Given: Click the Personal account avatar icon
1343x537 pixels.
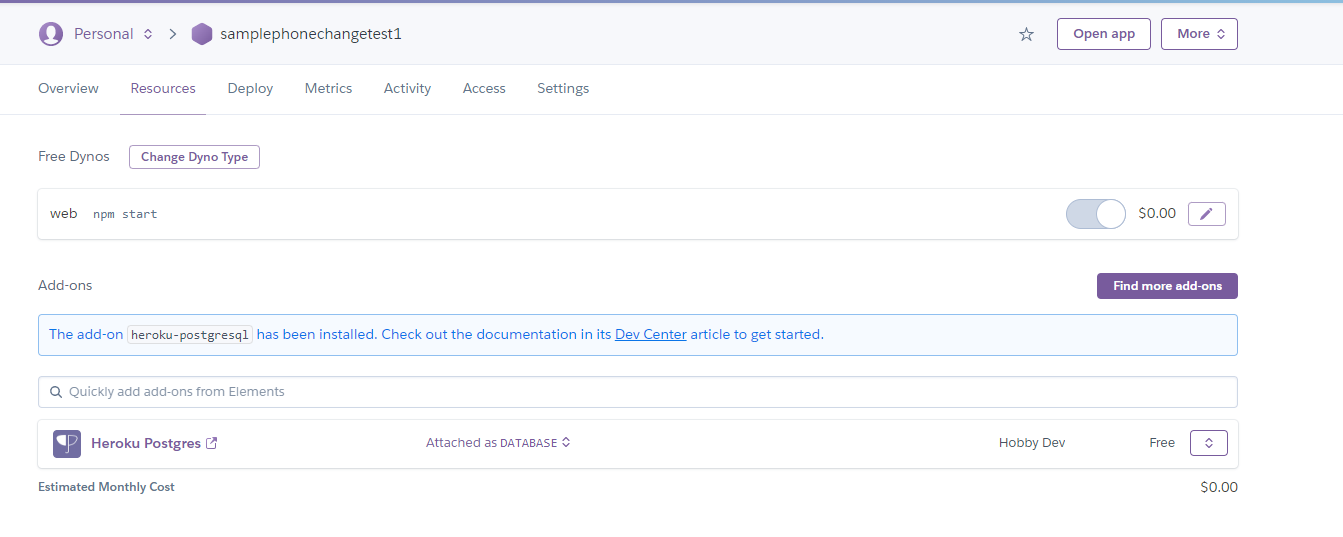Looking at the screenshot, I should point(50,34).
